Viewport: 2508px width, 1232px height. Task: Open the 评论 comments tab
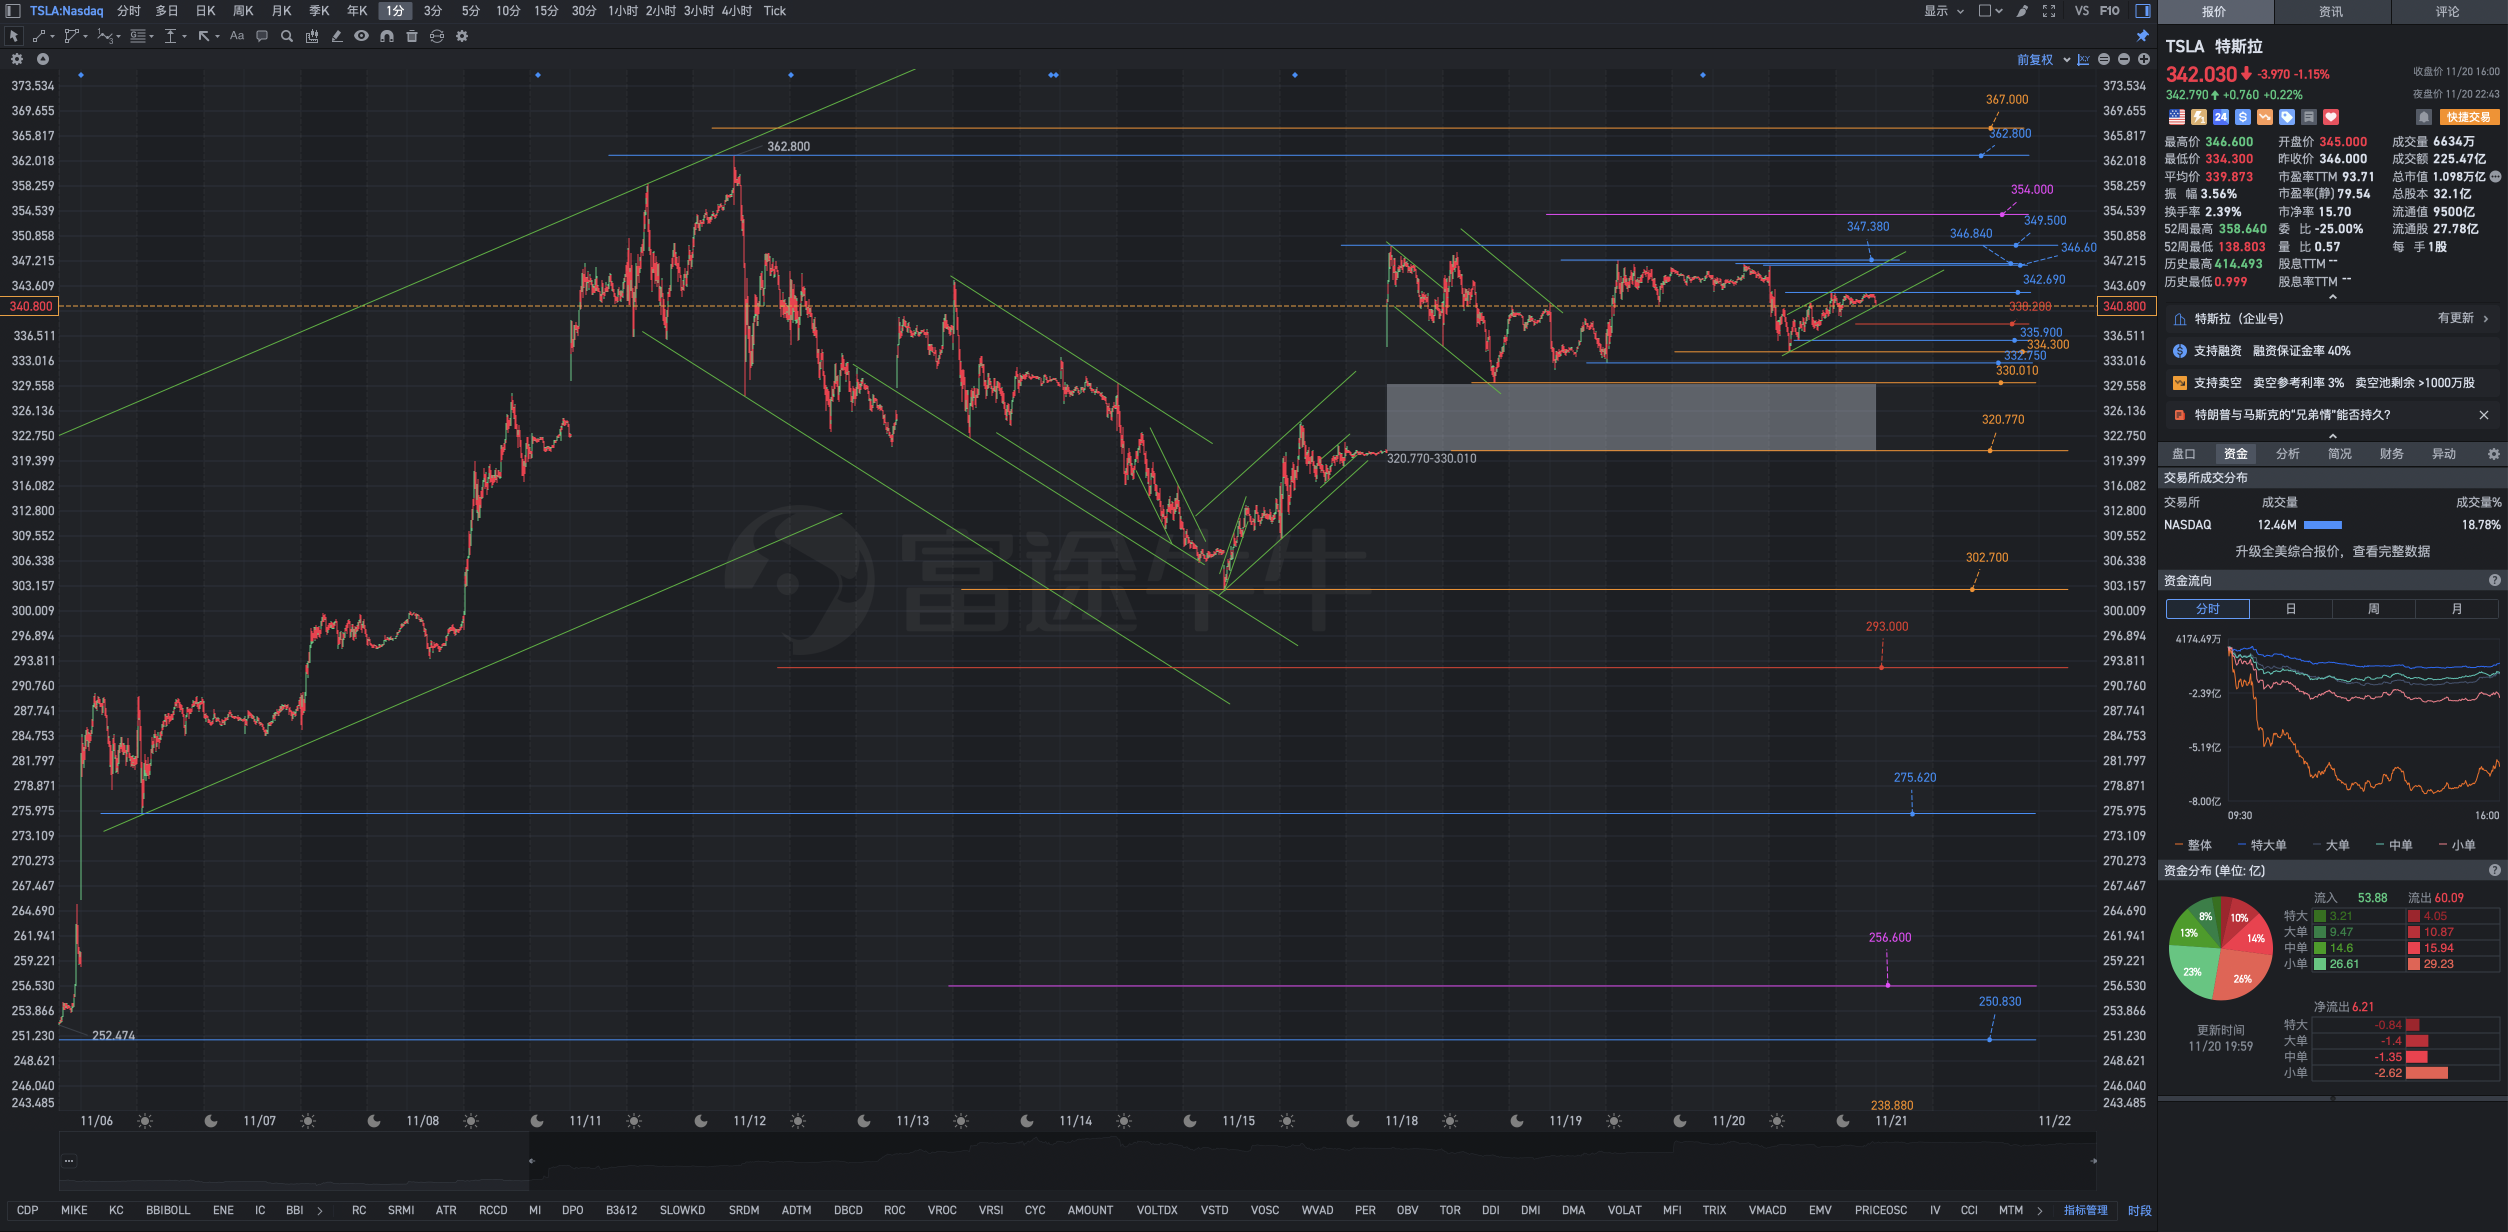2448,12
